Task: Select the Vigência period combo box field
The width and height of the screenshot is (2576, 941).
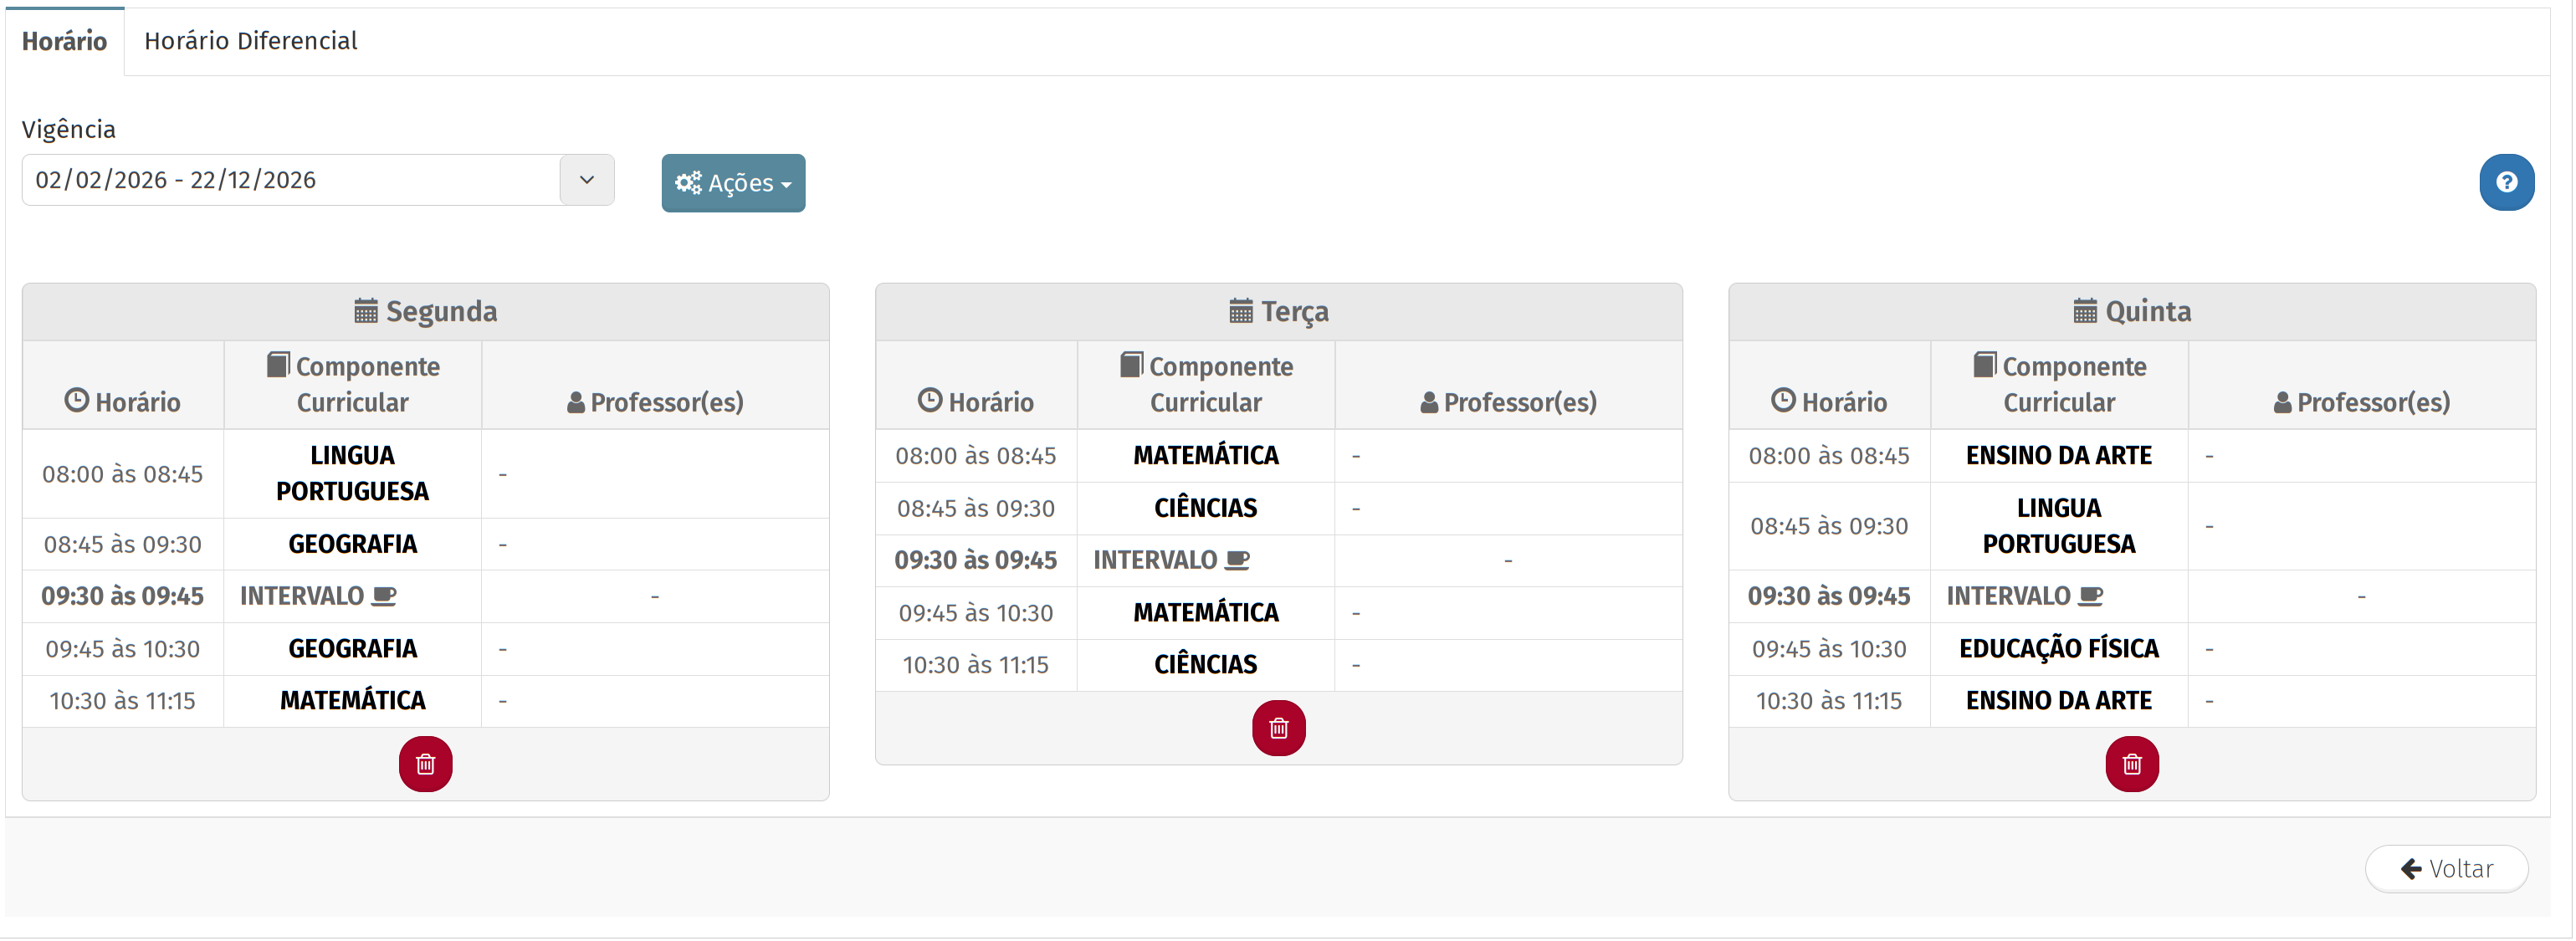Action: [x=290, y=180]
